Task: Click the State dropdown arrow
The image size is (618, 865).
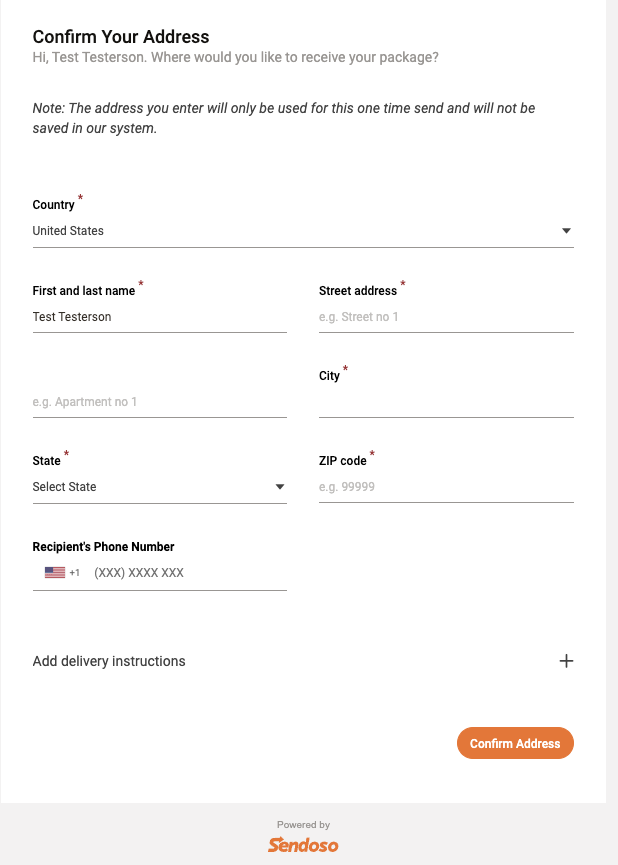Action: coord(280,487)
